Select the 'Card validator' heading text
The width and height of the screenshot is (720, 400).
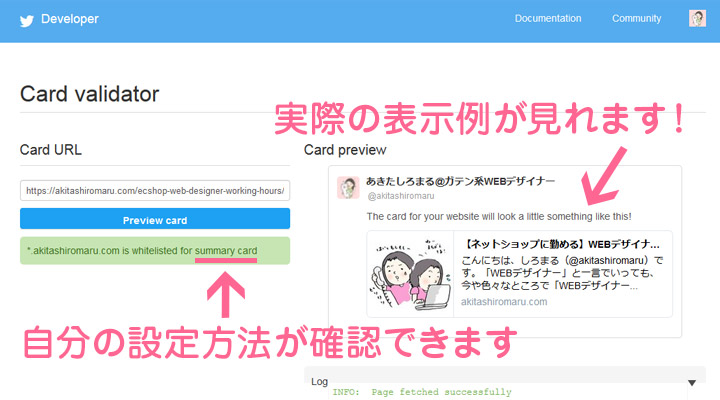[x=90, y=94]
